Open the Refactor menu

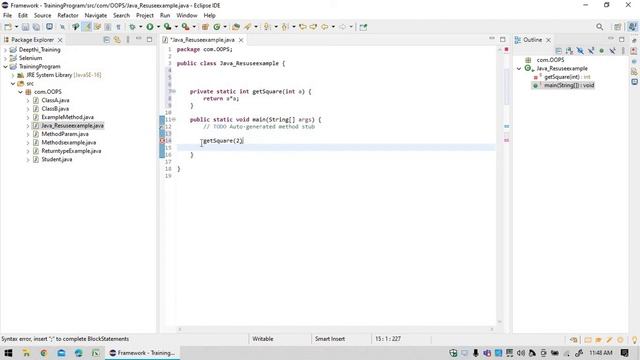click(68, 16)
